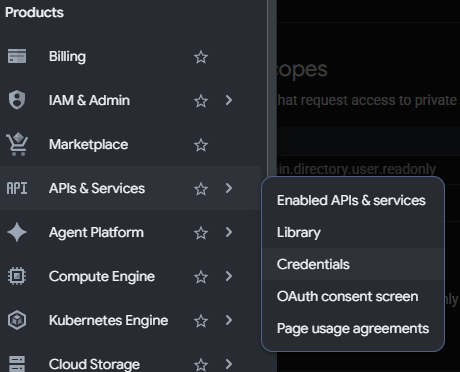Toggle the Compute Engine star
460x372 pixels.
pos(201,277)
